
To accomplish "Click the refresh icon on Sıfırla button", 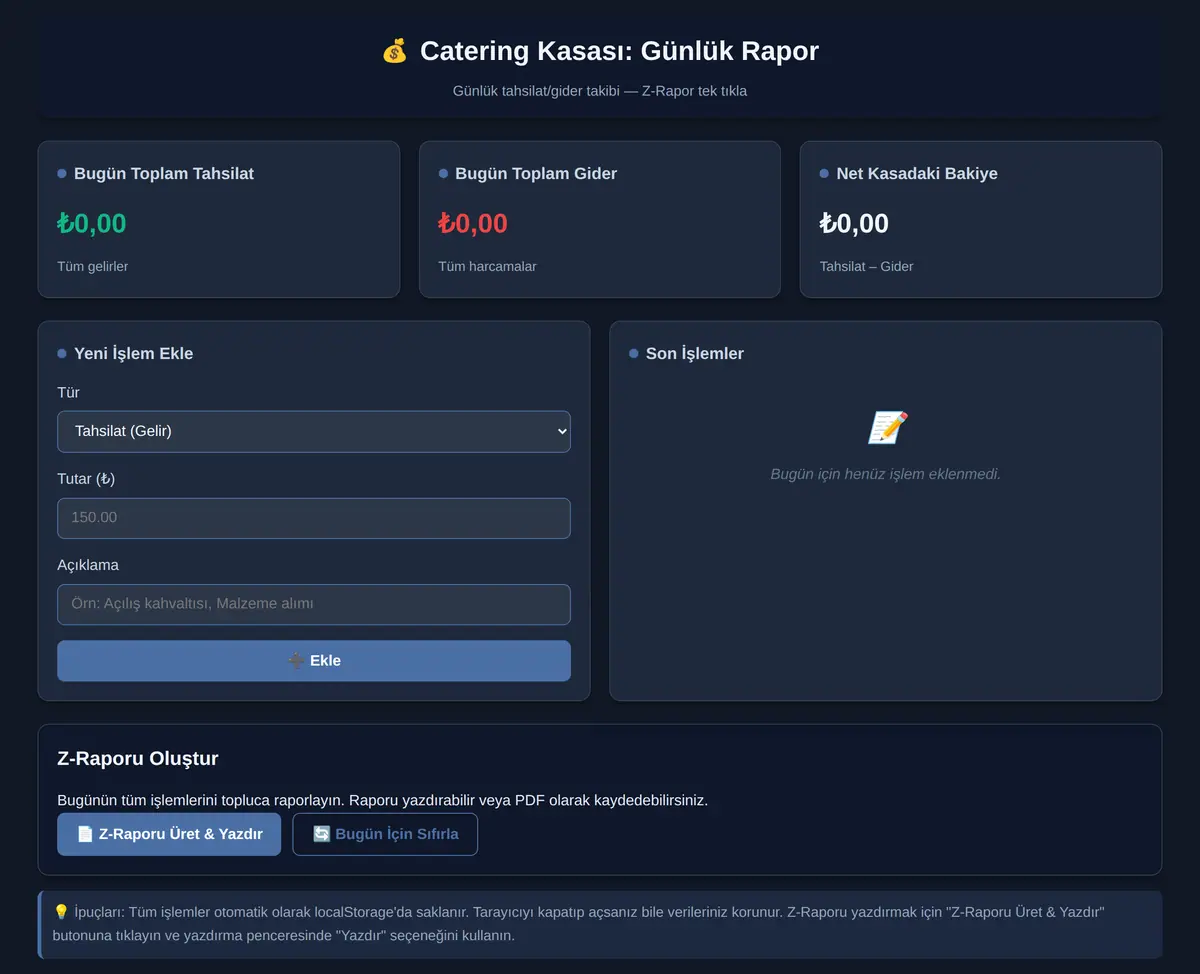I will (322, 834).
